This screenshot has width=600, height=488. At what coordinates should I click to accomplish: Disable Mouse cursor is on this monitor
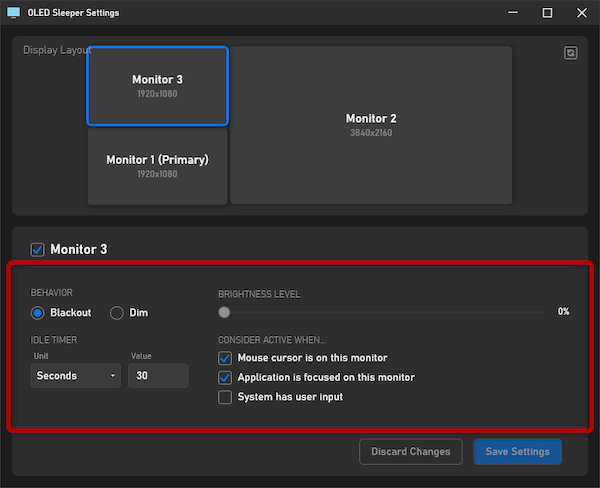click(x=225, y=358)
